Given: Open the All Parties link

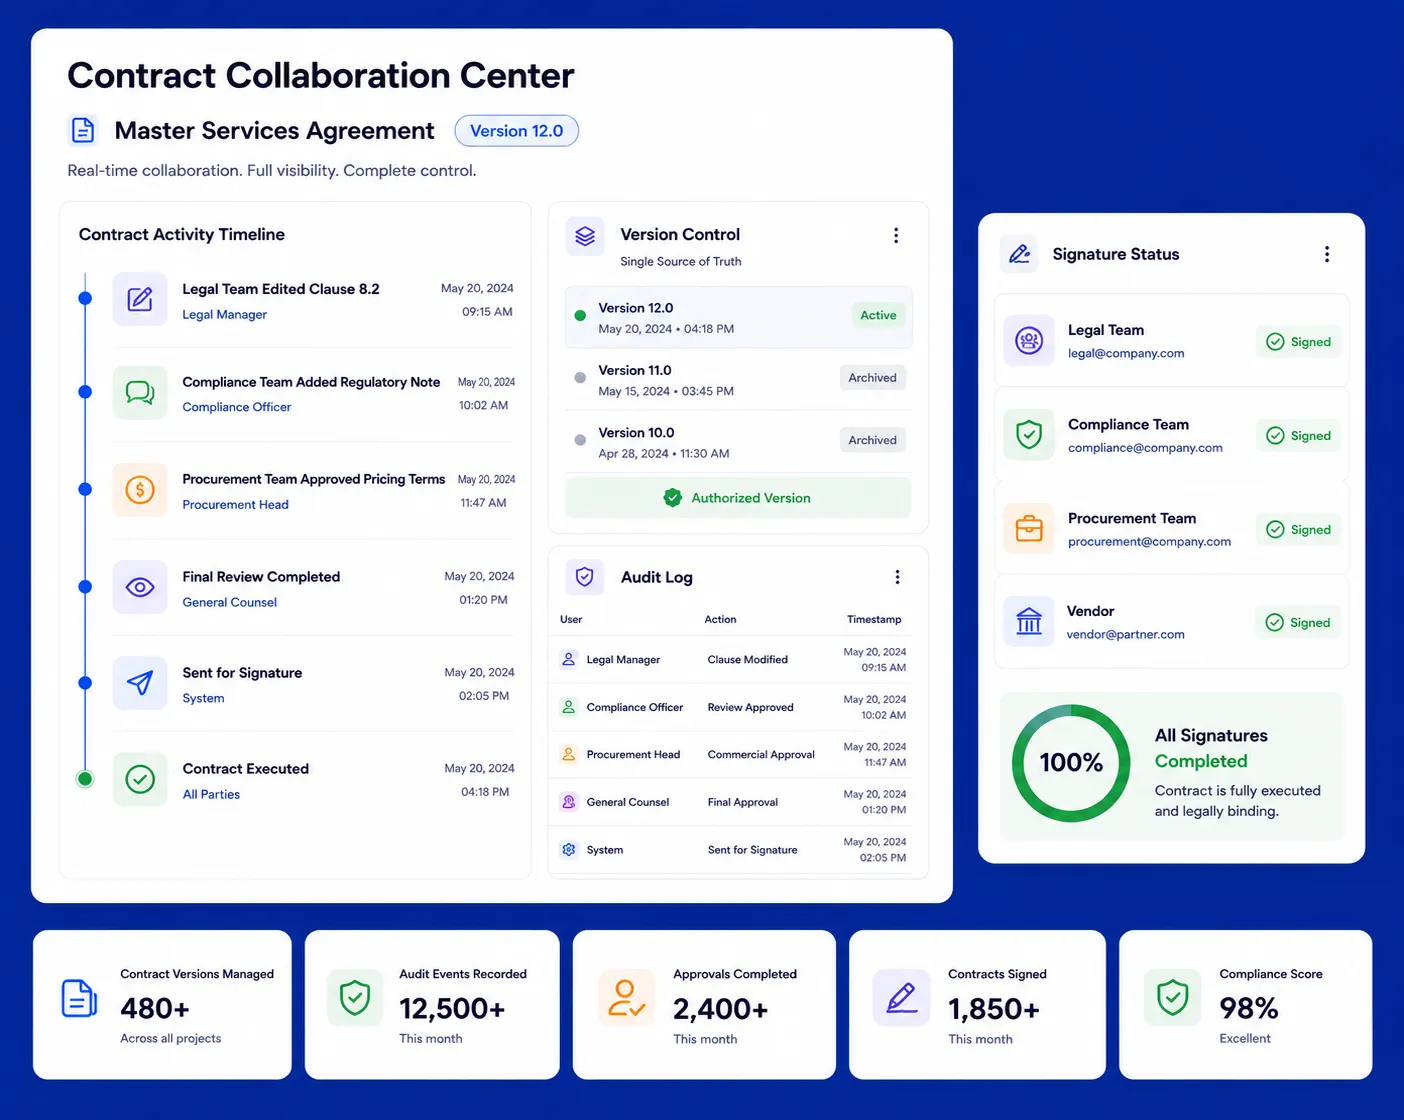Looking at the screenshot, I should [x=212, y=794].
